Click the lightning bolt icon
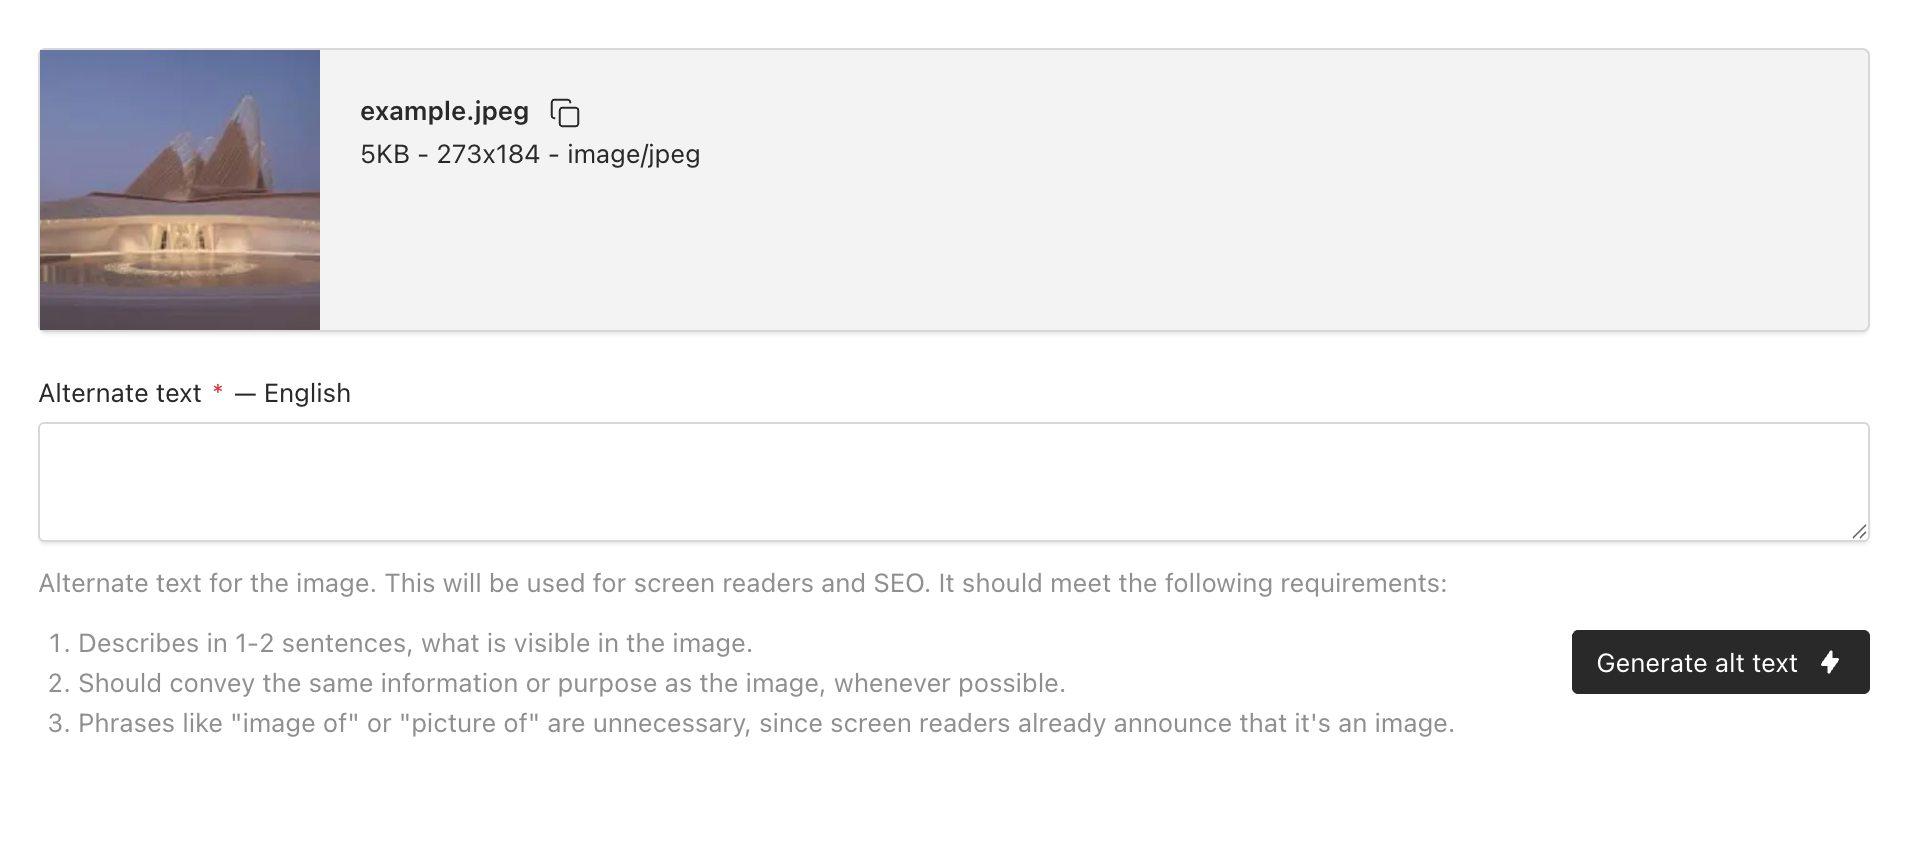Image resolution: width=1912 pixels, height=850 pixels. click(1830, 662)
